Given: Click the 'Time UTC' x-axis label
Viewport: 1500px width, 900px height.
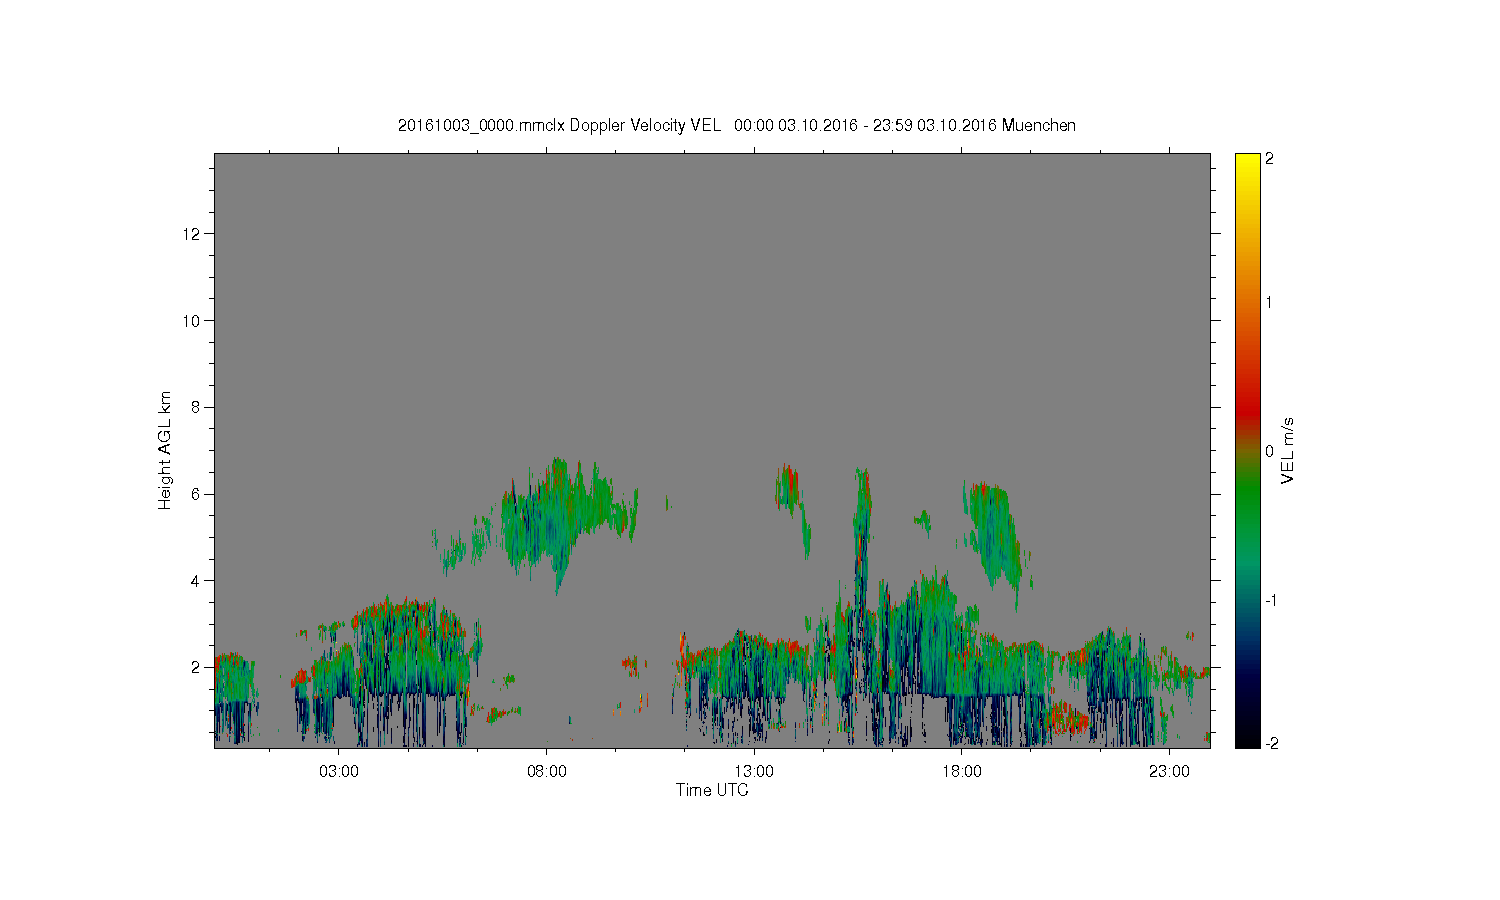Looking at the screenshot, I should 712,790.
